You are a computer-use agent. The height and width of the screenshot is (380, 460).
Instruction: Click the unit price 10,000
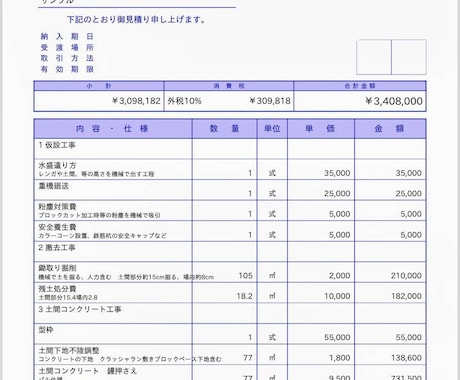click(x=337, y=296)
